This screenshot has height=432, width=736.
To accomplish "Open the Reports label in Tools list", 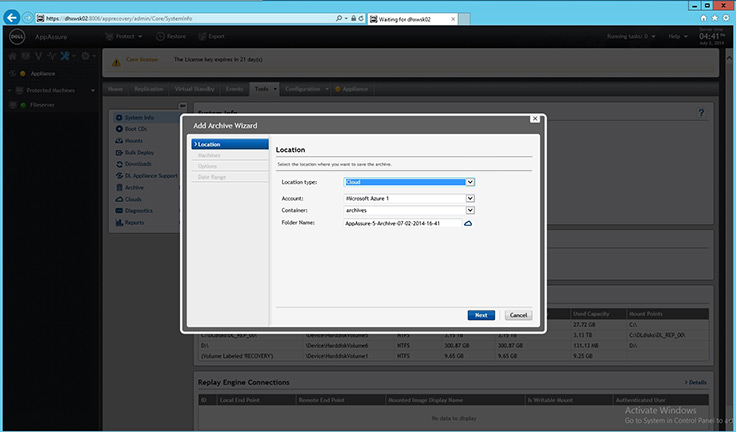I will (134, 223).
